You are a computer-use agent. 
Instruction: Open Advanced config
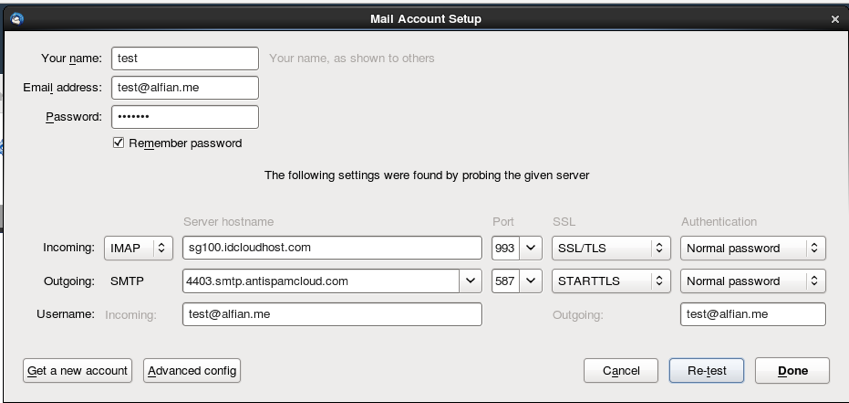pyautogui.click(x=192, y=370)
